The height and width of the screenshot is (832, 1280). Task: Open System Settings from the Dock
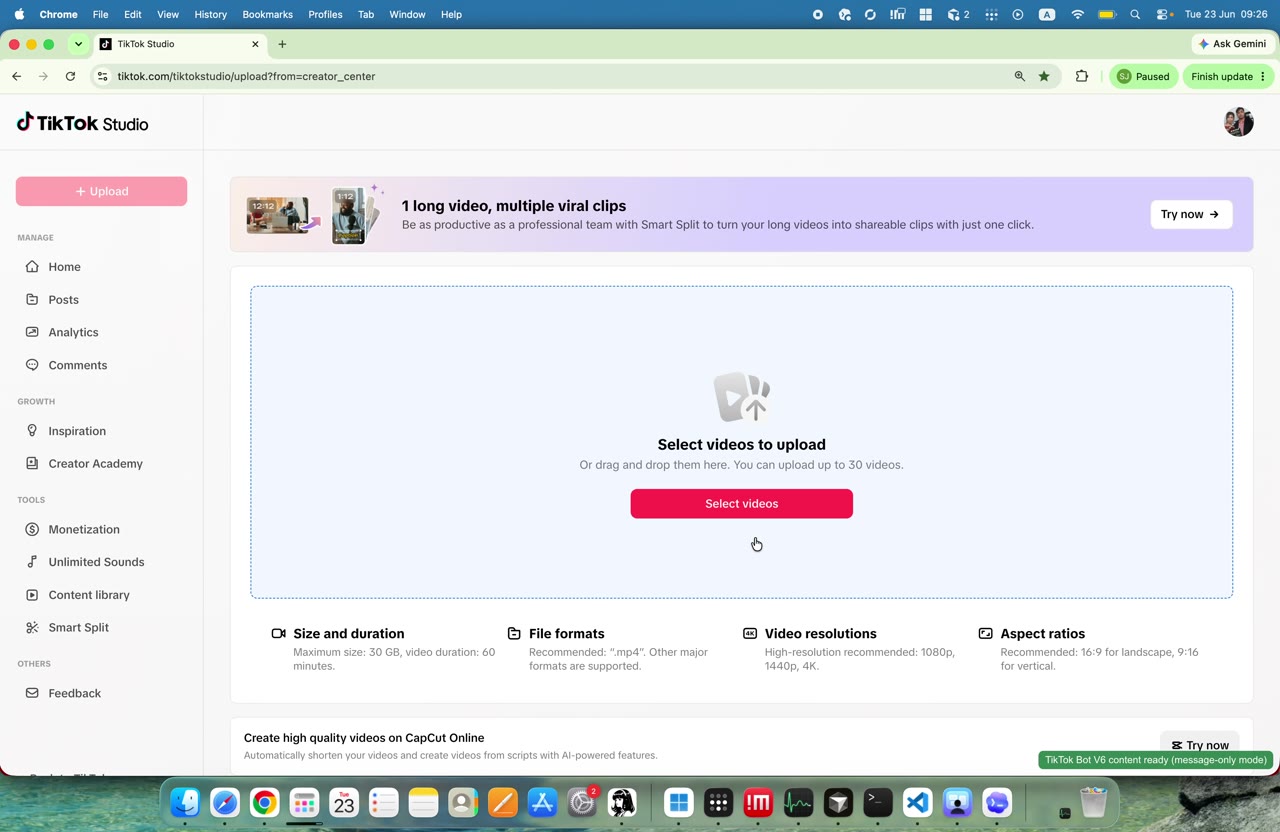pos(582,802)
